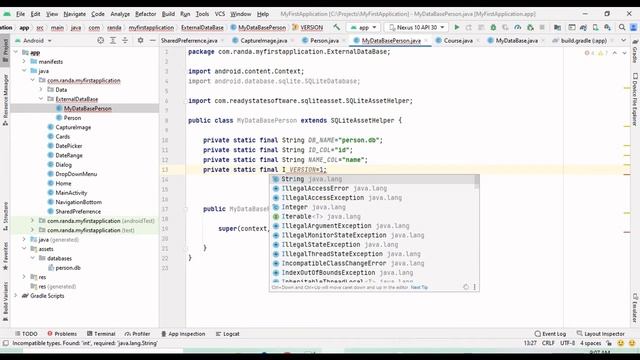Open the Terminal tool window
This screenshot has height=360, width=640.
coord(101,333)
